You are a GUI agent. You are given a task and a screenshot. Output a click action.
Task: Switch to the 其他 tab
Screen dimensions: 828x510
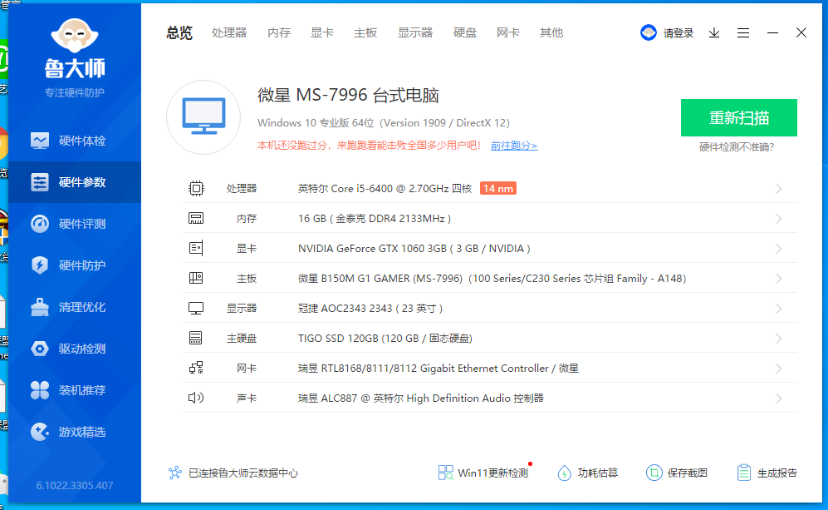pyautogui.click(x=551, y=33)
